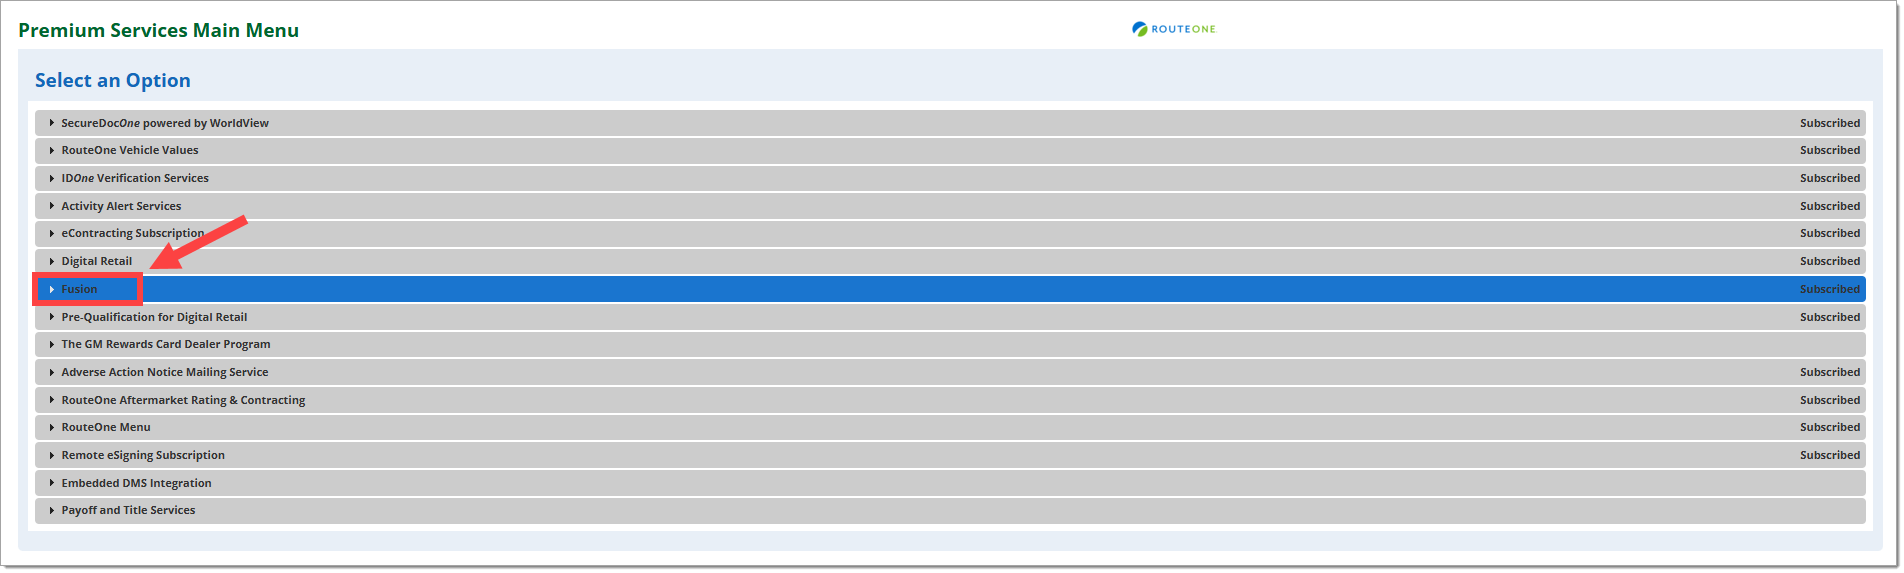Open Pre-Qualification for Digital Retail option

pyautogui.click(x=154, y=317)
